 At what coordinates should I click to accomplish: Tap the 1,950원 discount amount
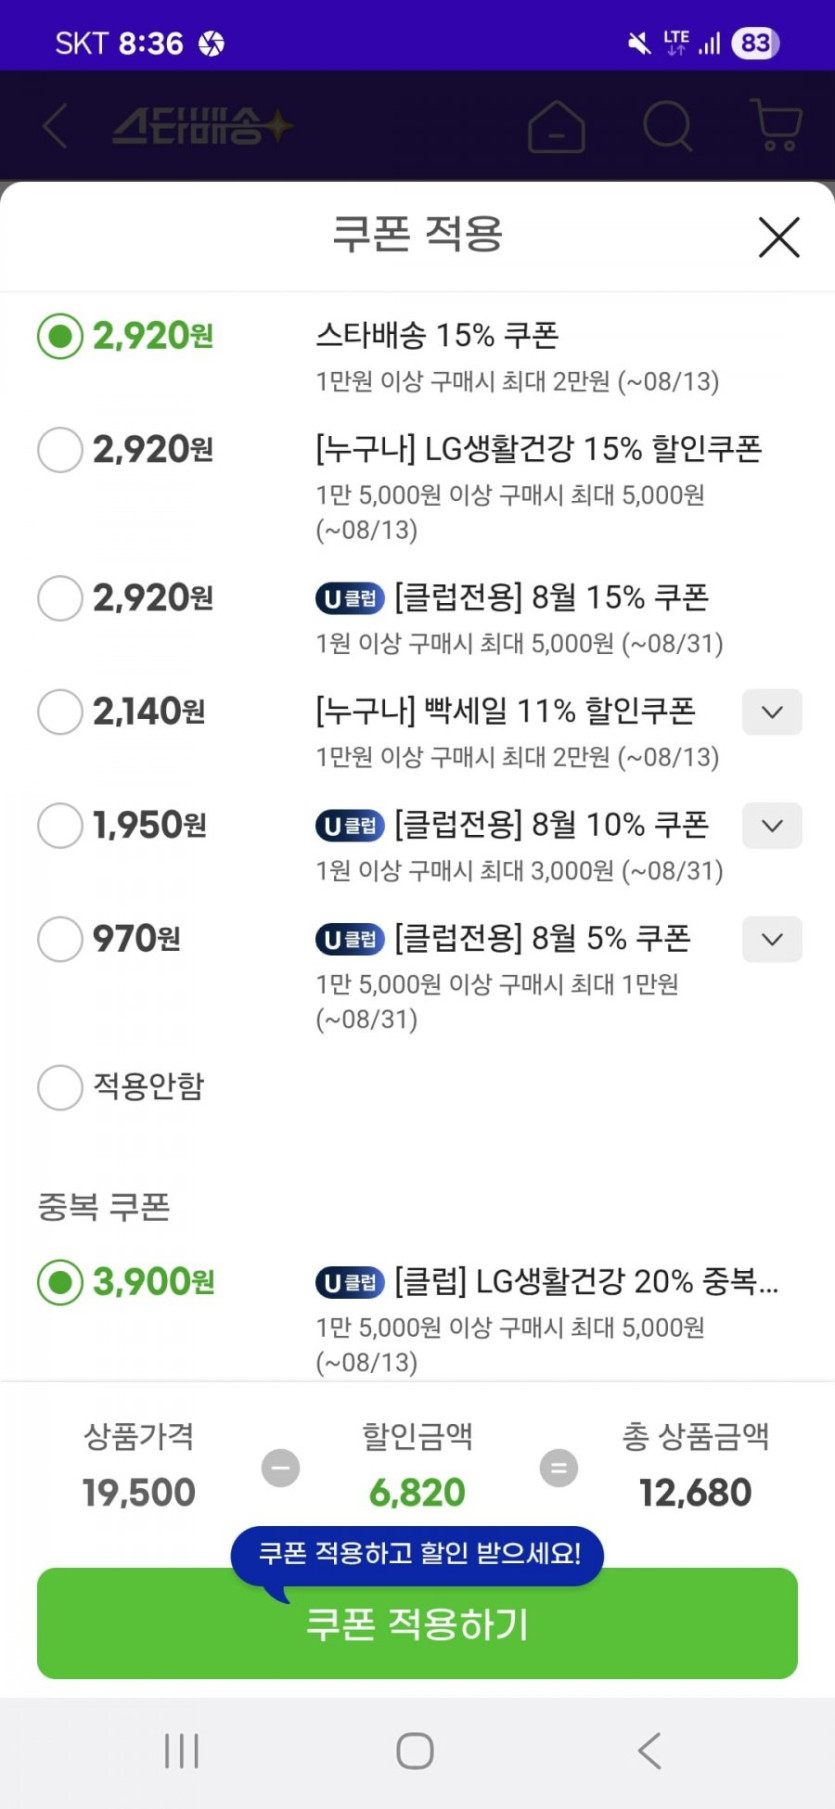click(150, 826)
